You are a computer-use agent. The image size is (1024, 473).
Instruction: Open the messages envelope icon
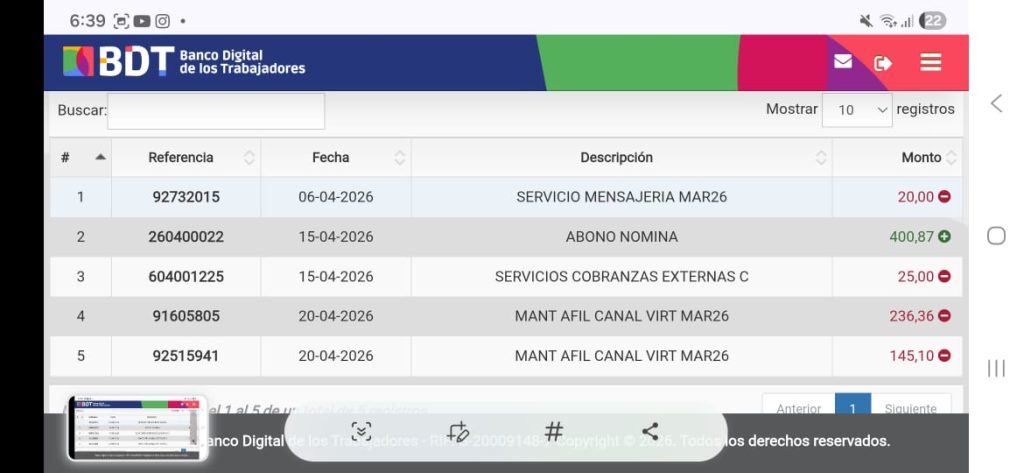click(843, 62)
